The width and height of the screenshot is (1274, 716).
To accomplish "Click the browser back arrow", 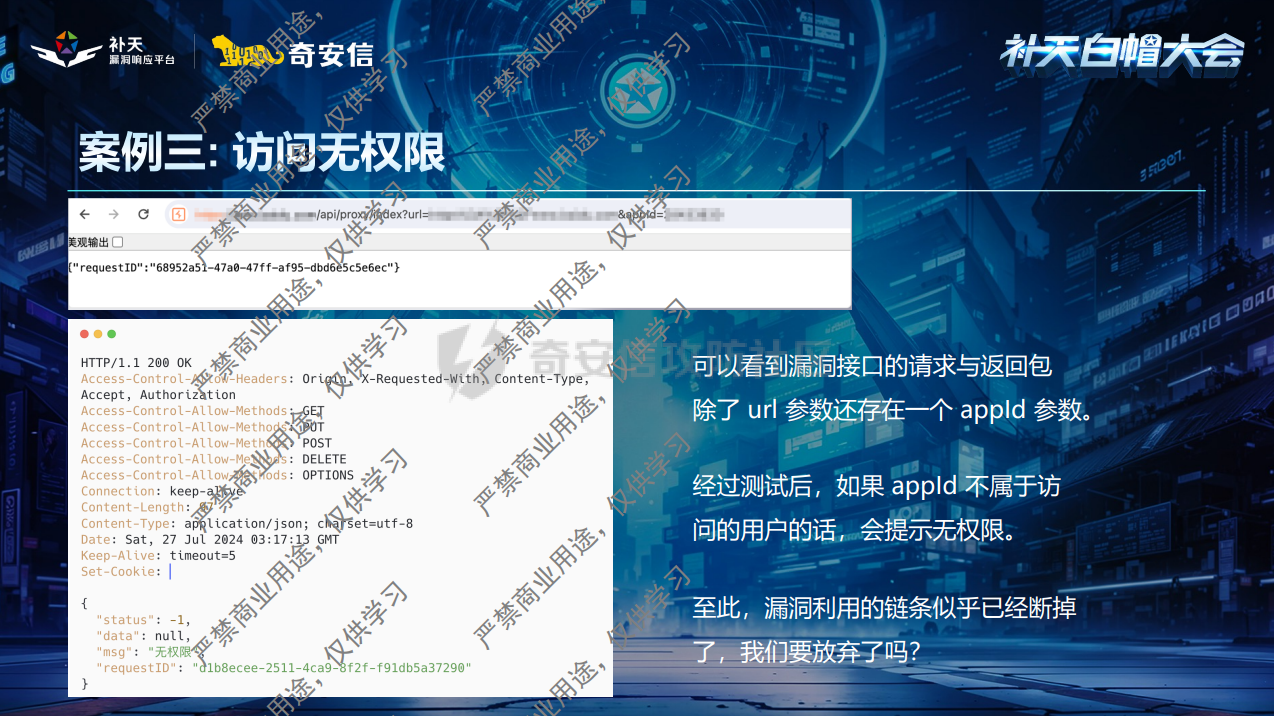I will pyautogui.click(x=85, y=214).
